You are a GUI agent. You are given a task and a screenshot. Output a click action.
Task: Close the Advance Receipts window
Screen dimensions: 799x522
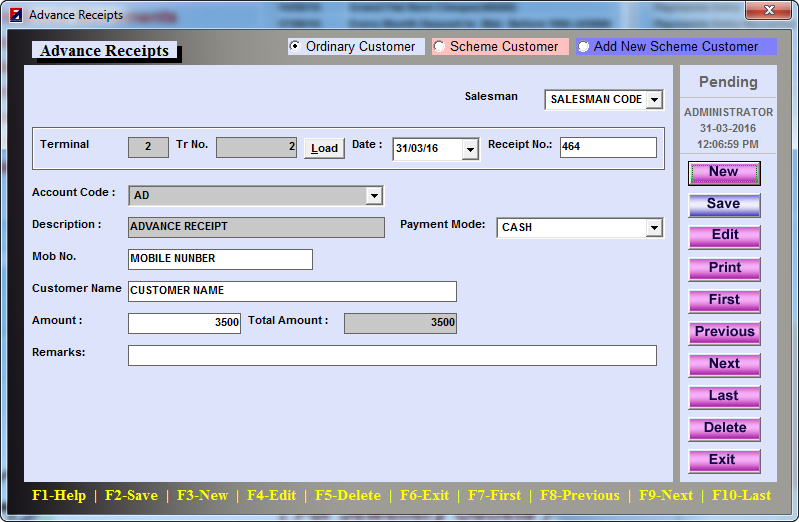point(768,11)
